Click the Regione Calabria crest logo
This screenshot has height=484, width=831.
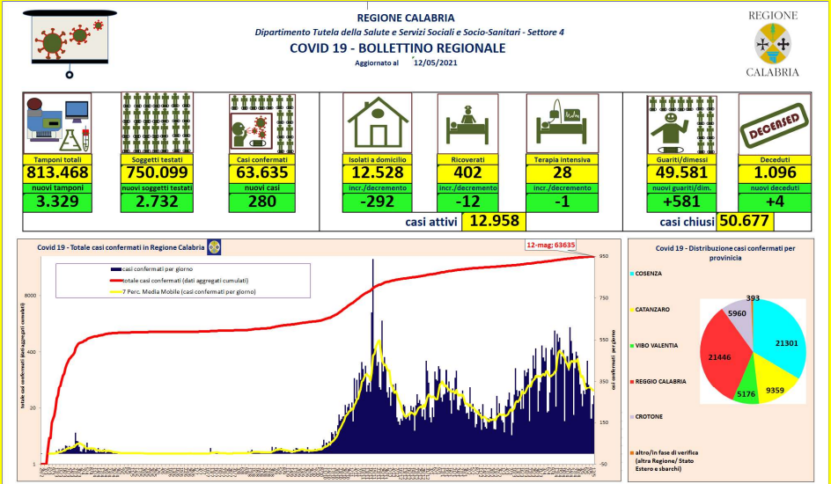[x=771, y=43]
